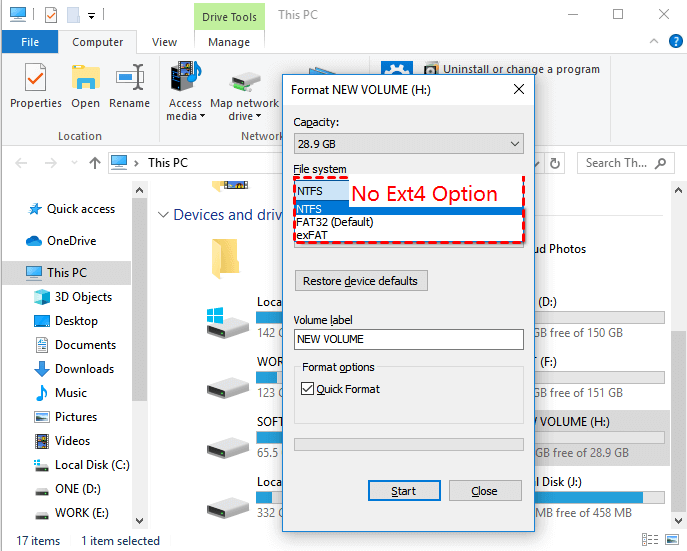Click the Close button in Format dialog
The image size is (687, 551).
click(485, 491)
